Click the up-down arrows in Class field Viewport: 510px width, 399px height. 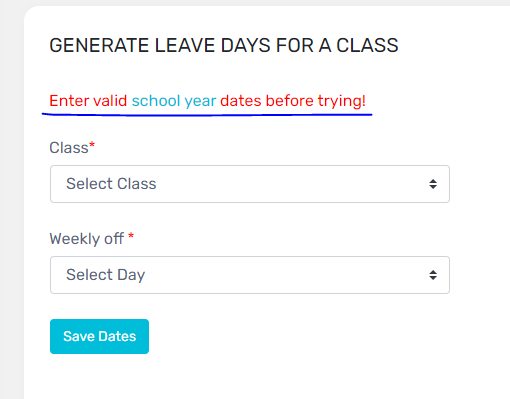tap(433, 184)
